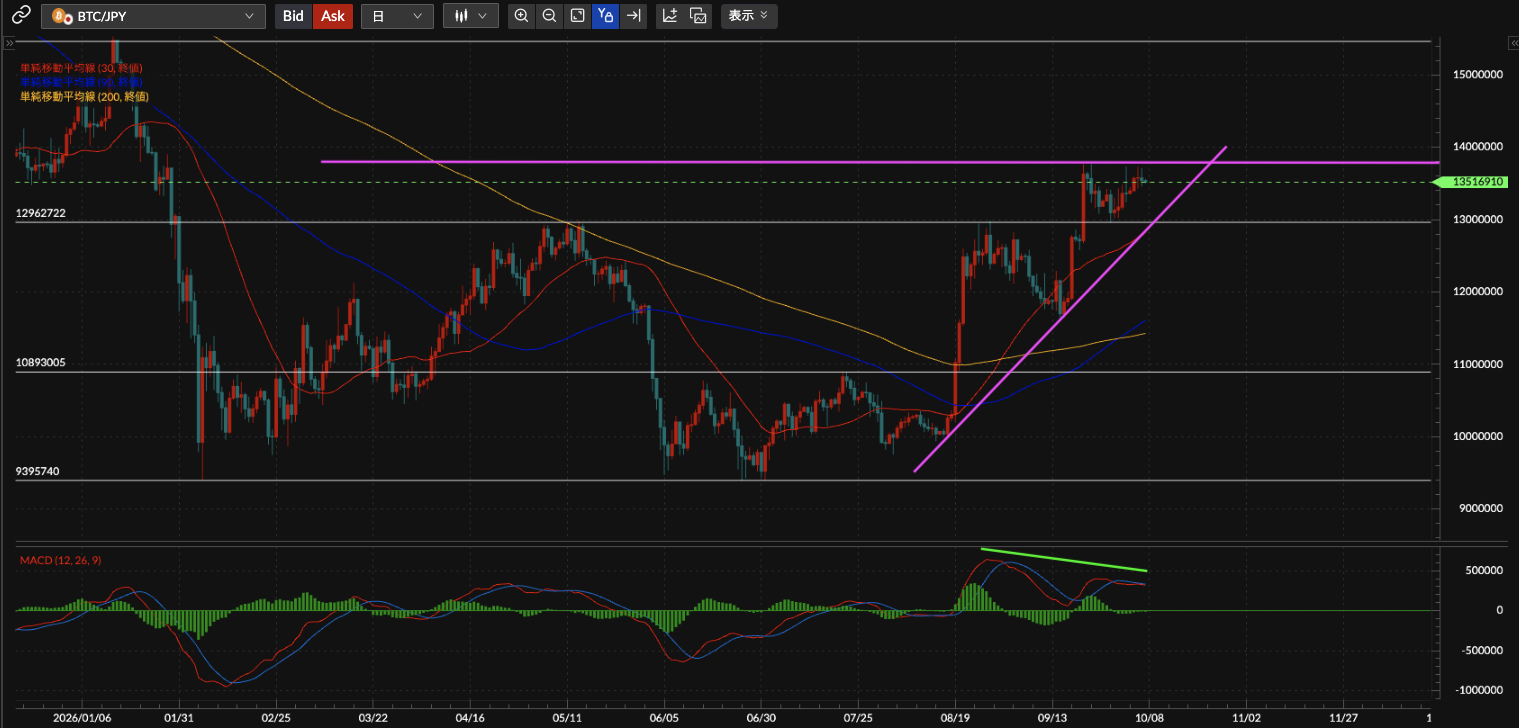Open the BTC/JPY symbol dropdown

tap(153, 16)
